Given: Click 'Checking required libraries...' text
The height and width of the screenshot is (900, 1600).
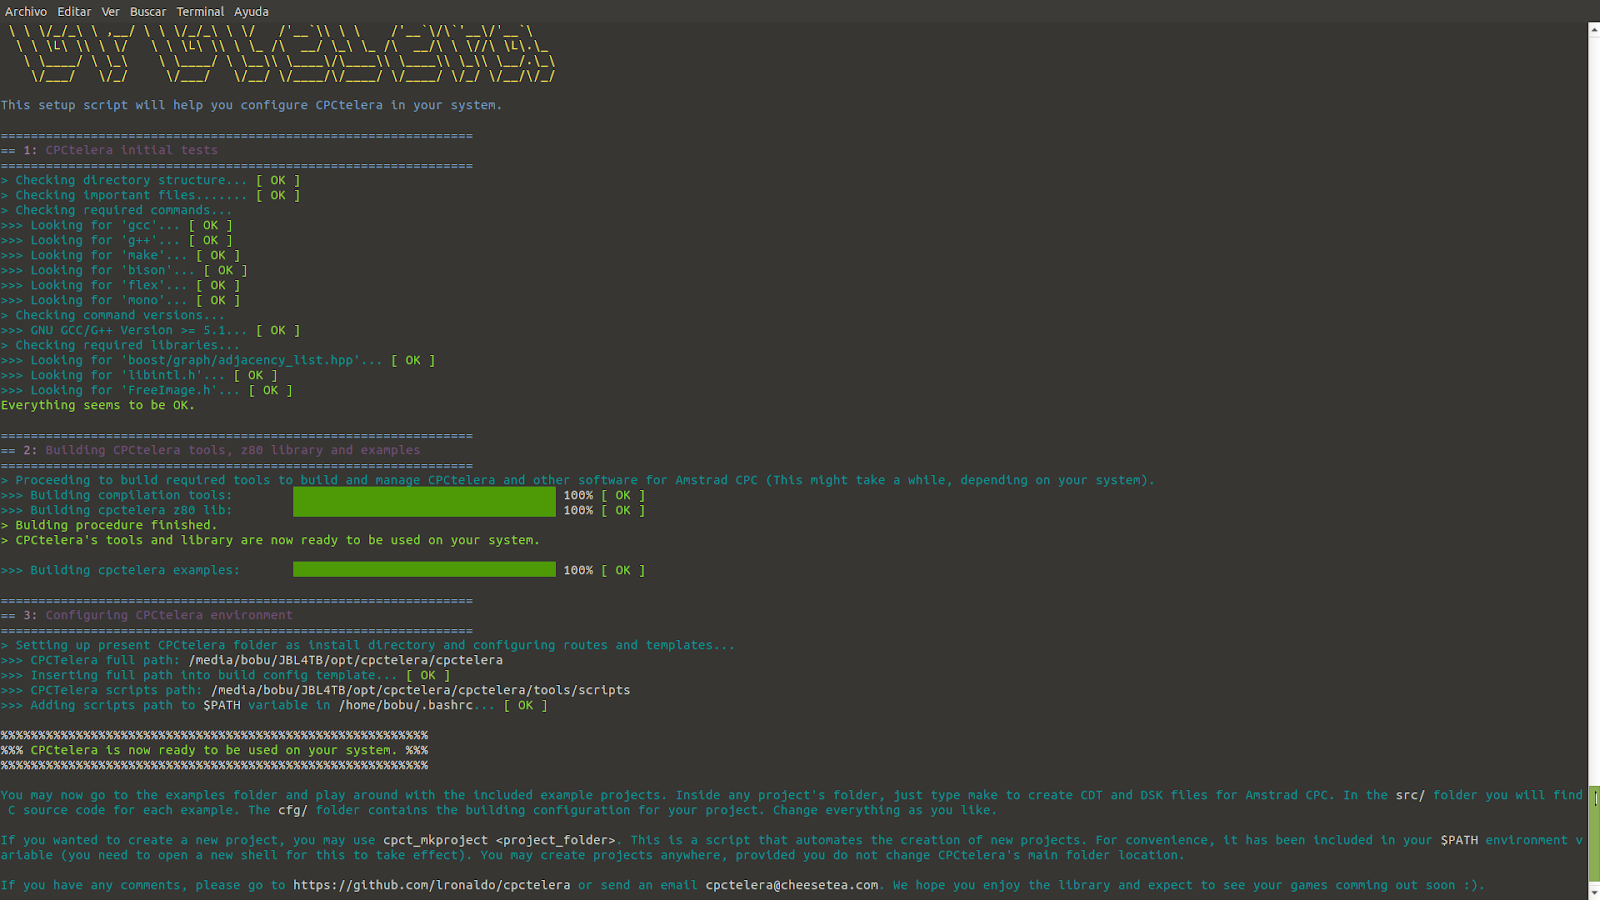Looking at the screenshot, I should pos(127,345).
